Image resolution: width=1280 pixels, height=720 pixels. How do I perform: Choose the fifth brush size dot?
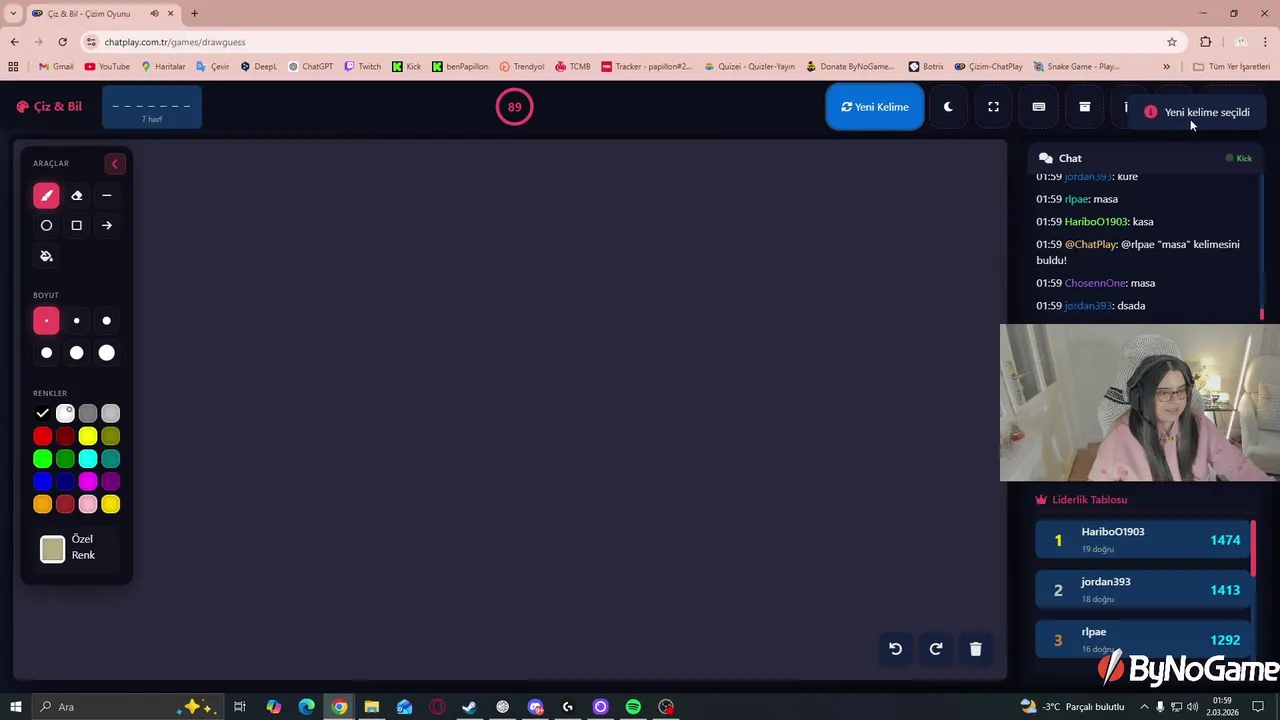[x=76, y=353]
